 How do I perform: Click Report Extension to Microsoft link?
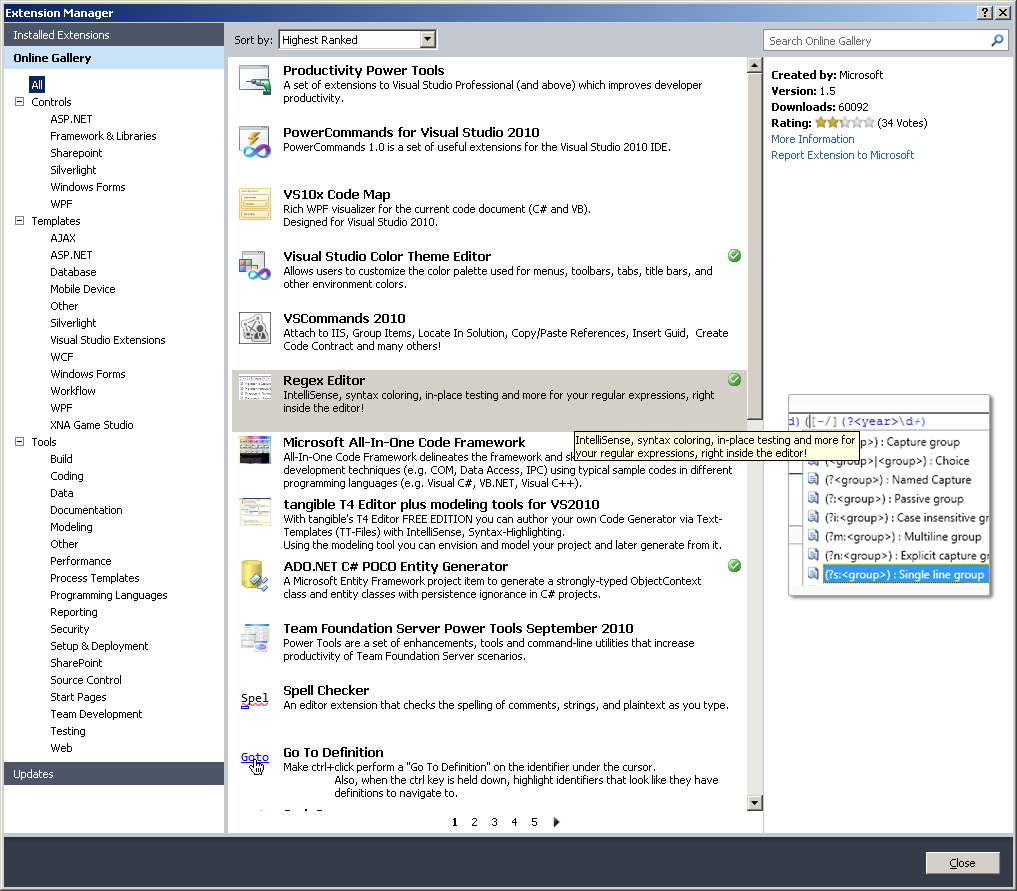(x=843, y=155)
